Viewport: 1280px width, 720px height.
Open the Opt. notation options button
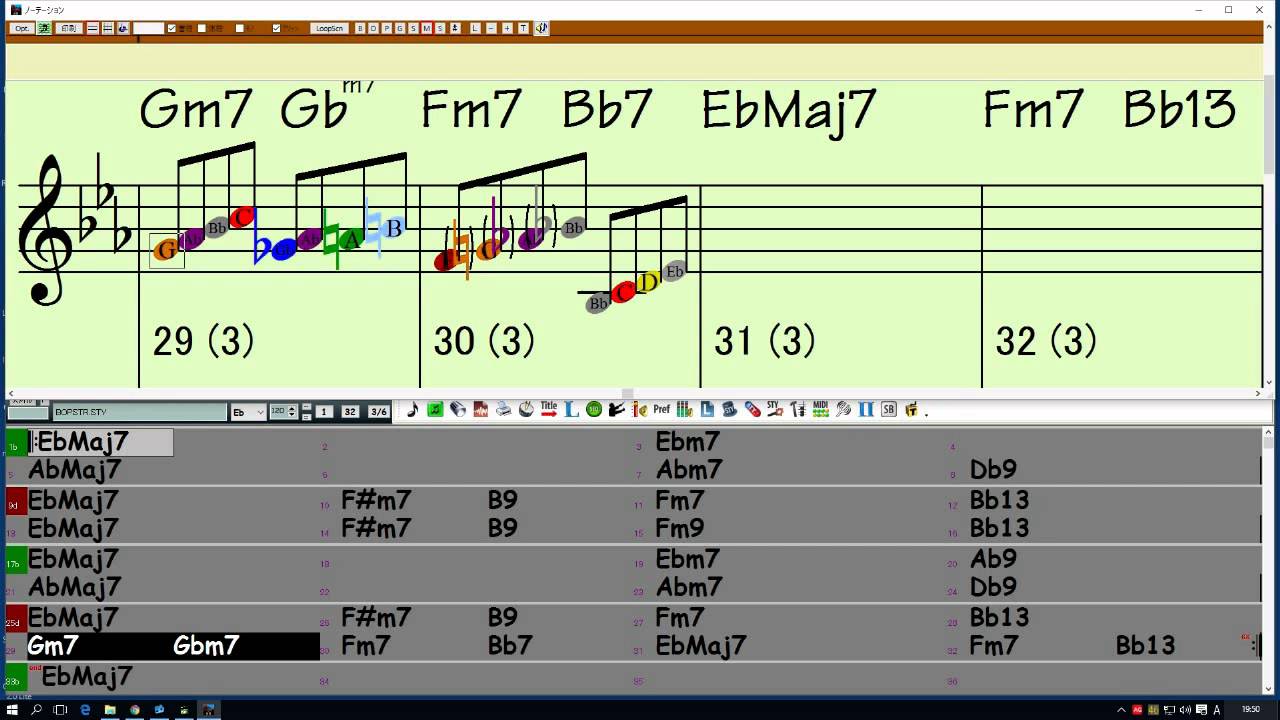[21, 28]
